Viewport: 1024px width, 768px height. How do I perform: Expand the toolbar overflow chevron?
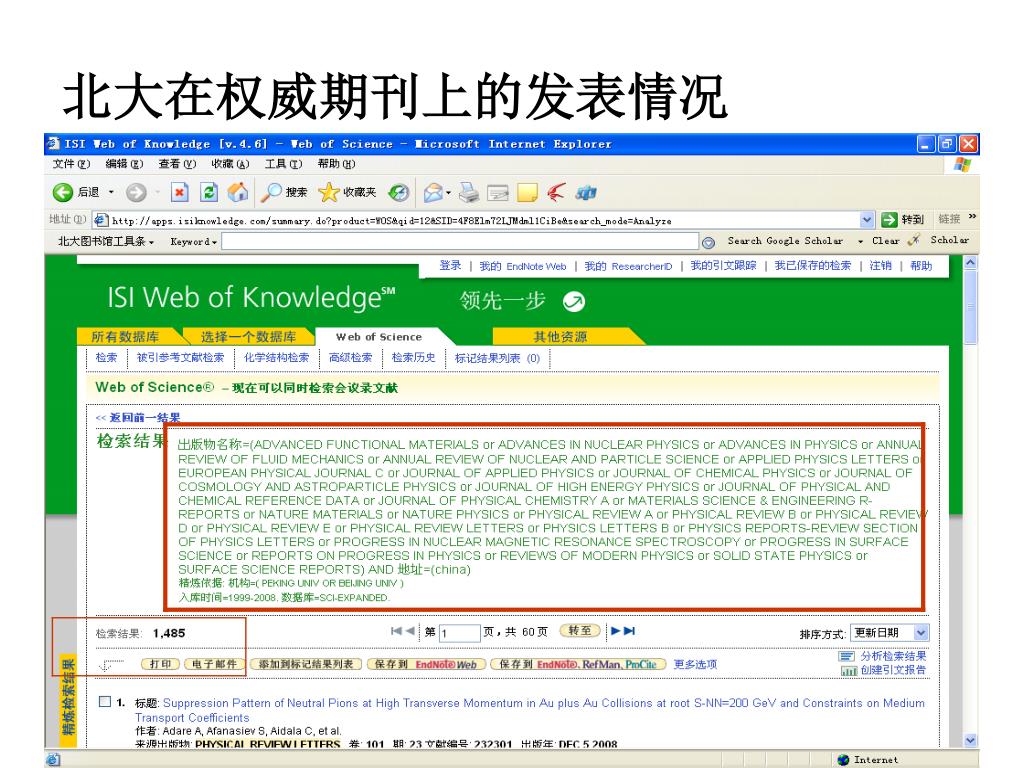972,216
